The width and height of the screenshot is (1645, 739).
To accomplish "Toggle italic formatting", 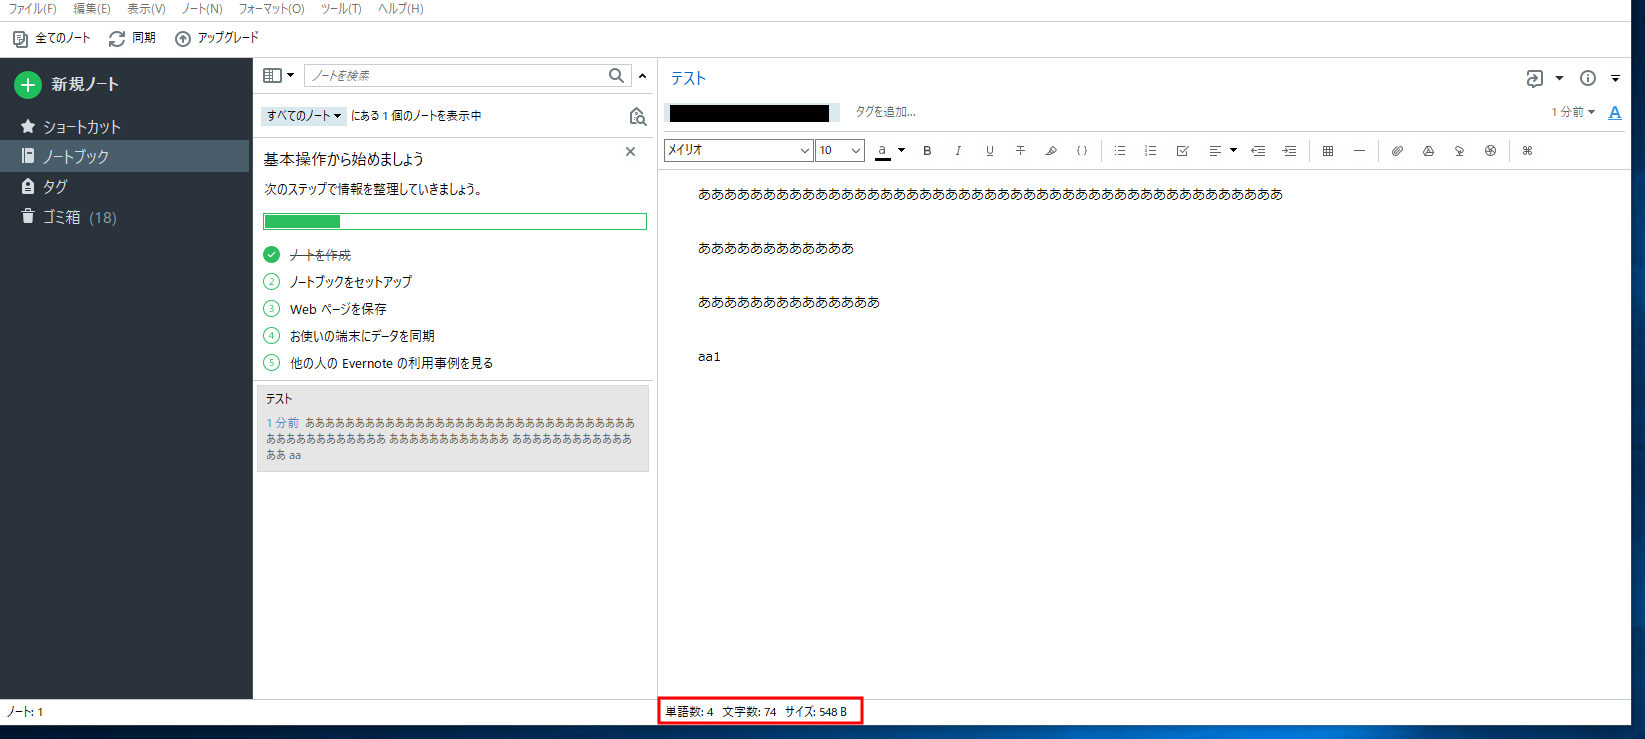I will [958, 151].
